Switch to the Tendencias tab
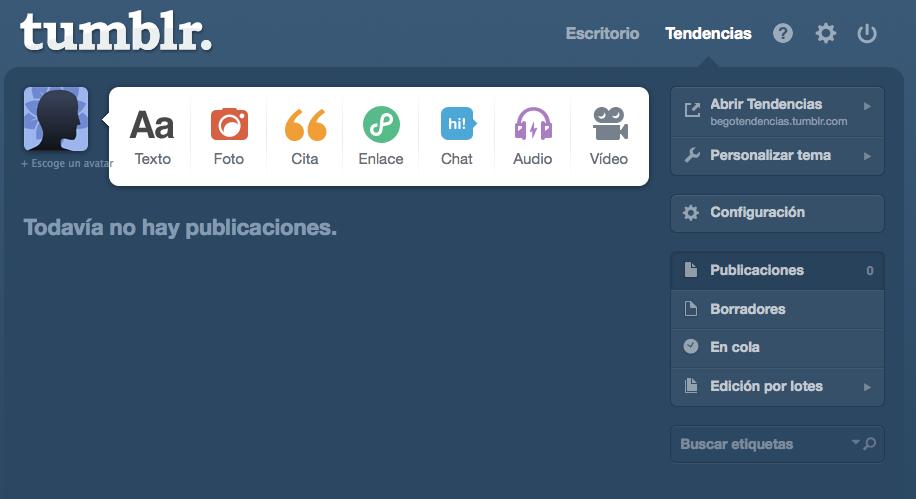916x499 pixels. (708, 33)
